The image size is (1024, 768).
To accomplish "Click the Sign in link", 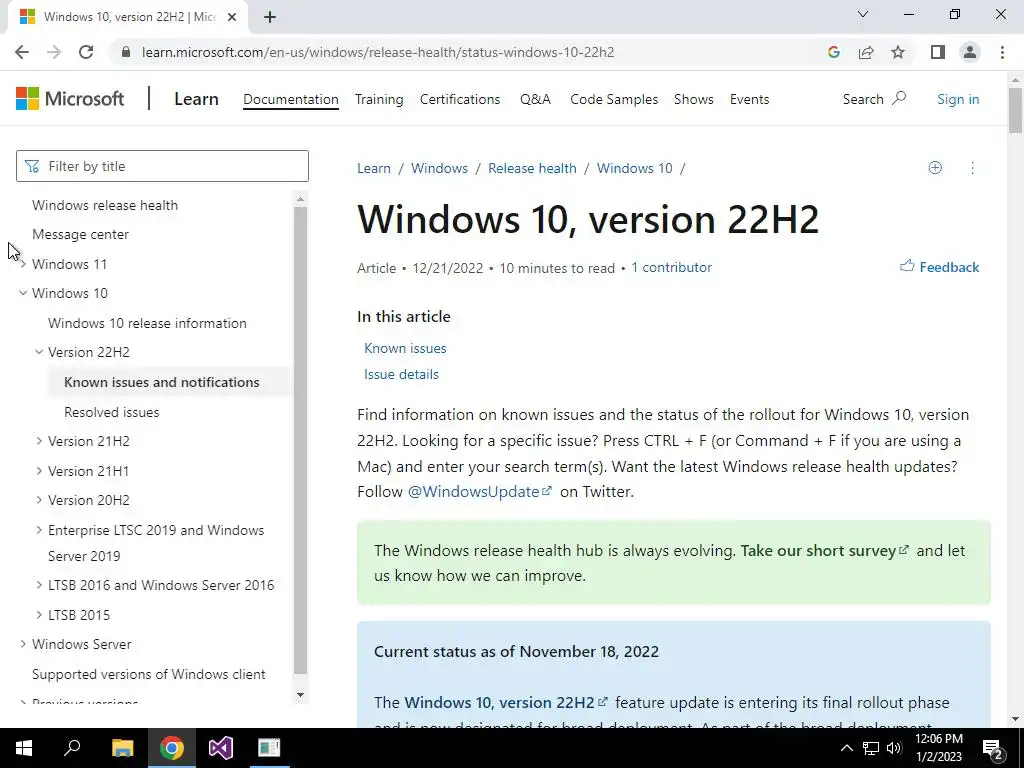I will click(958, 99).
